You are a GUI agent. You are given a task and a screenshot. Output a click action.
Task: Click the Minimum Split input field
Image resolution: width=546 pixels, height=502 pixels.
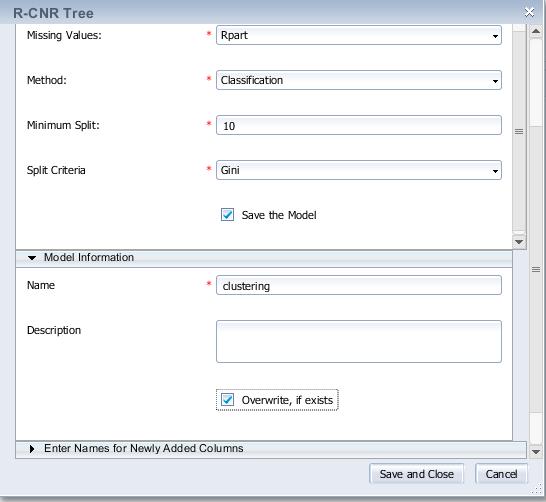click(359, 125)
